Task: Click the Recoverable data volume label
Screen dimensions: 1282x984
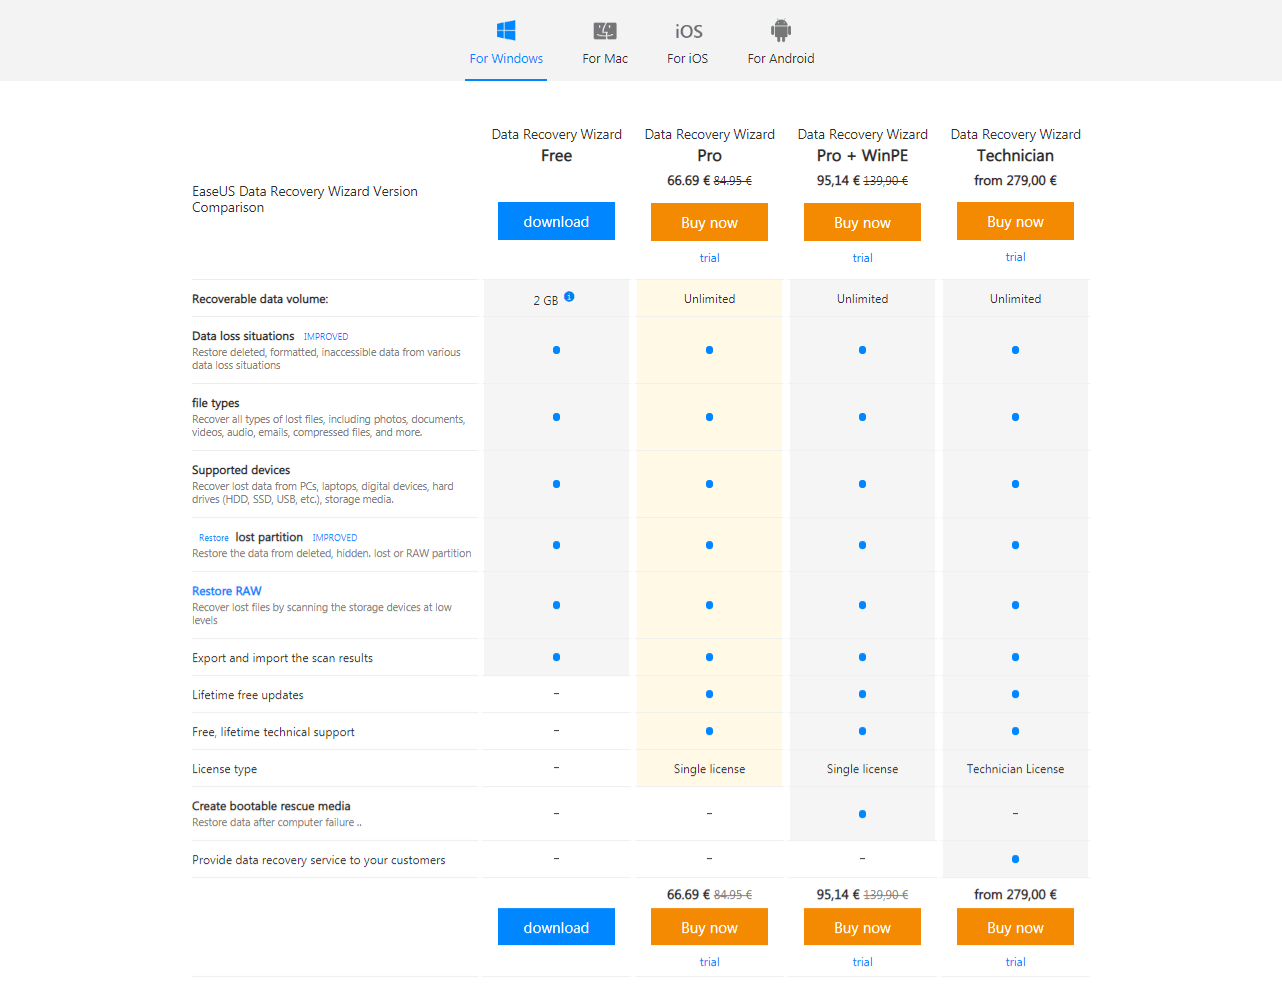Action: point(260,299)
